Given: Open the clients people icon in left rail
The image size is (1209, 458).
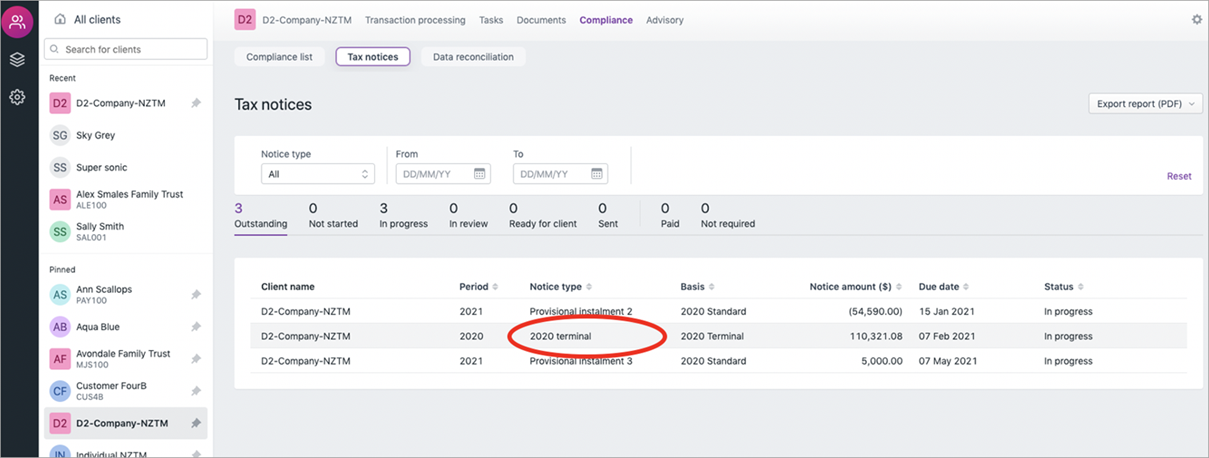Looking at the screenshot, I should (x=17, y=22).
